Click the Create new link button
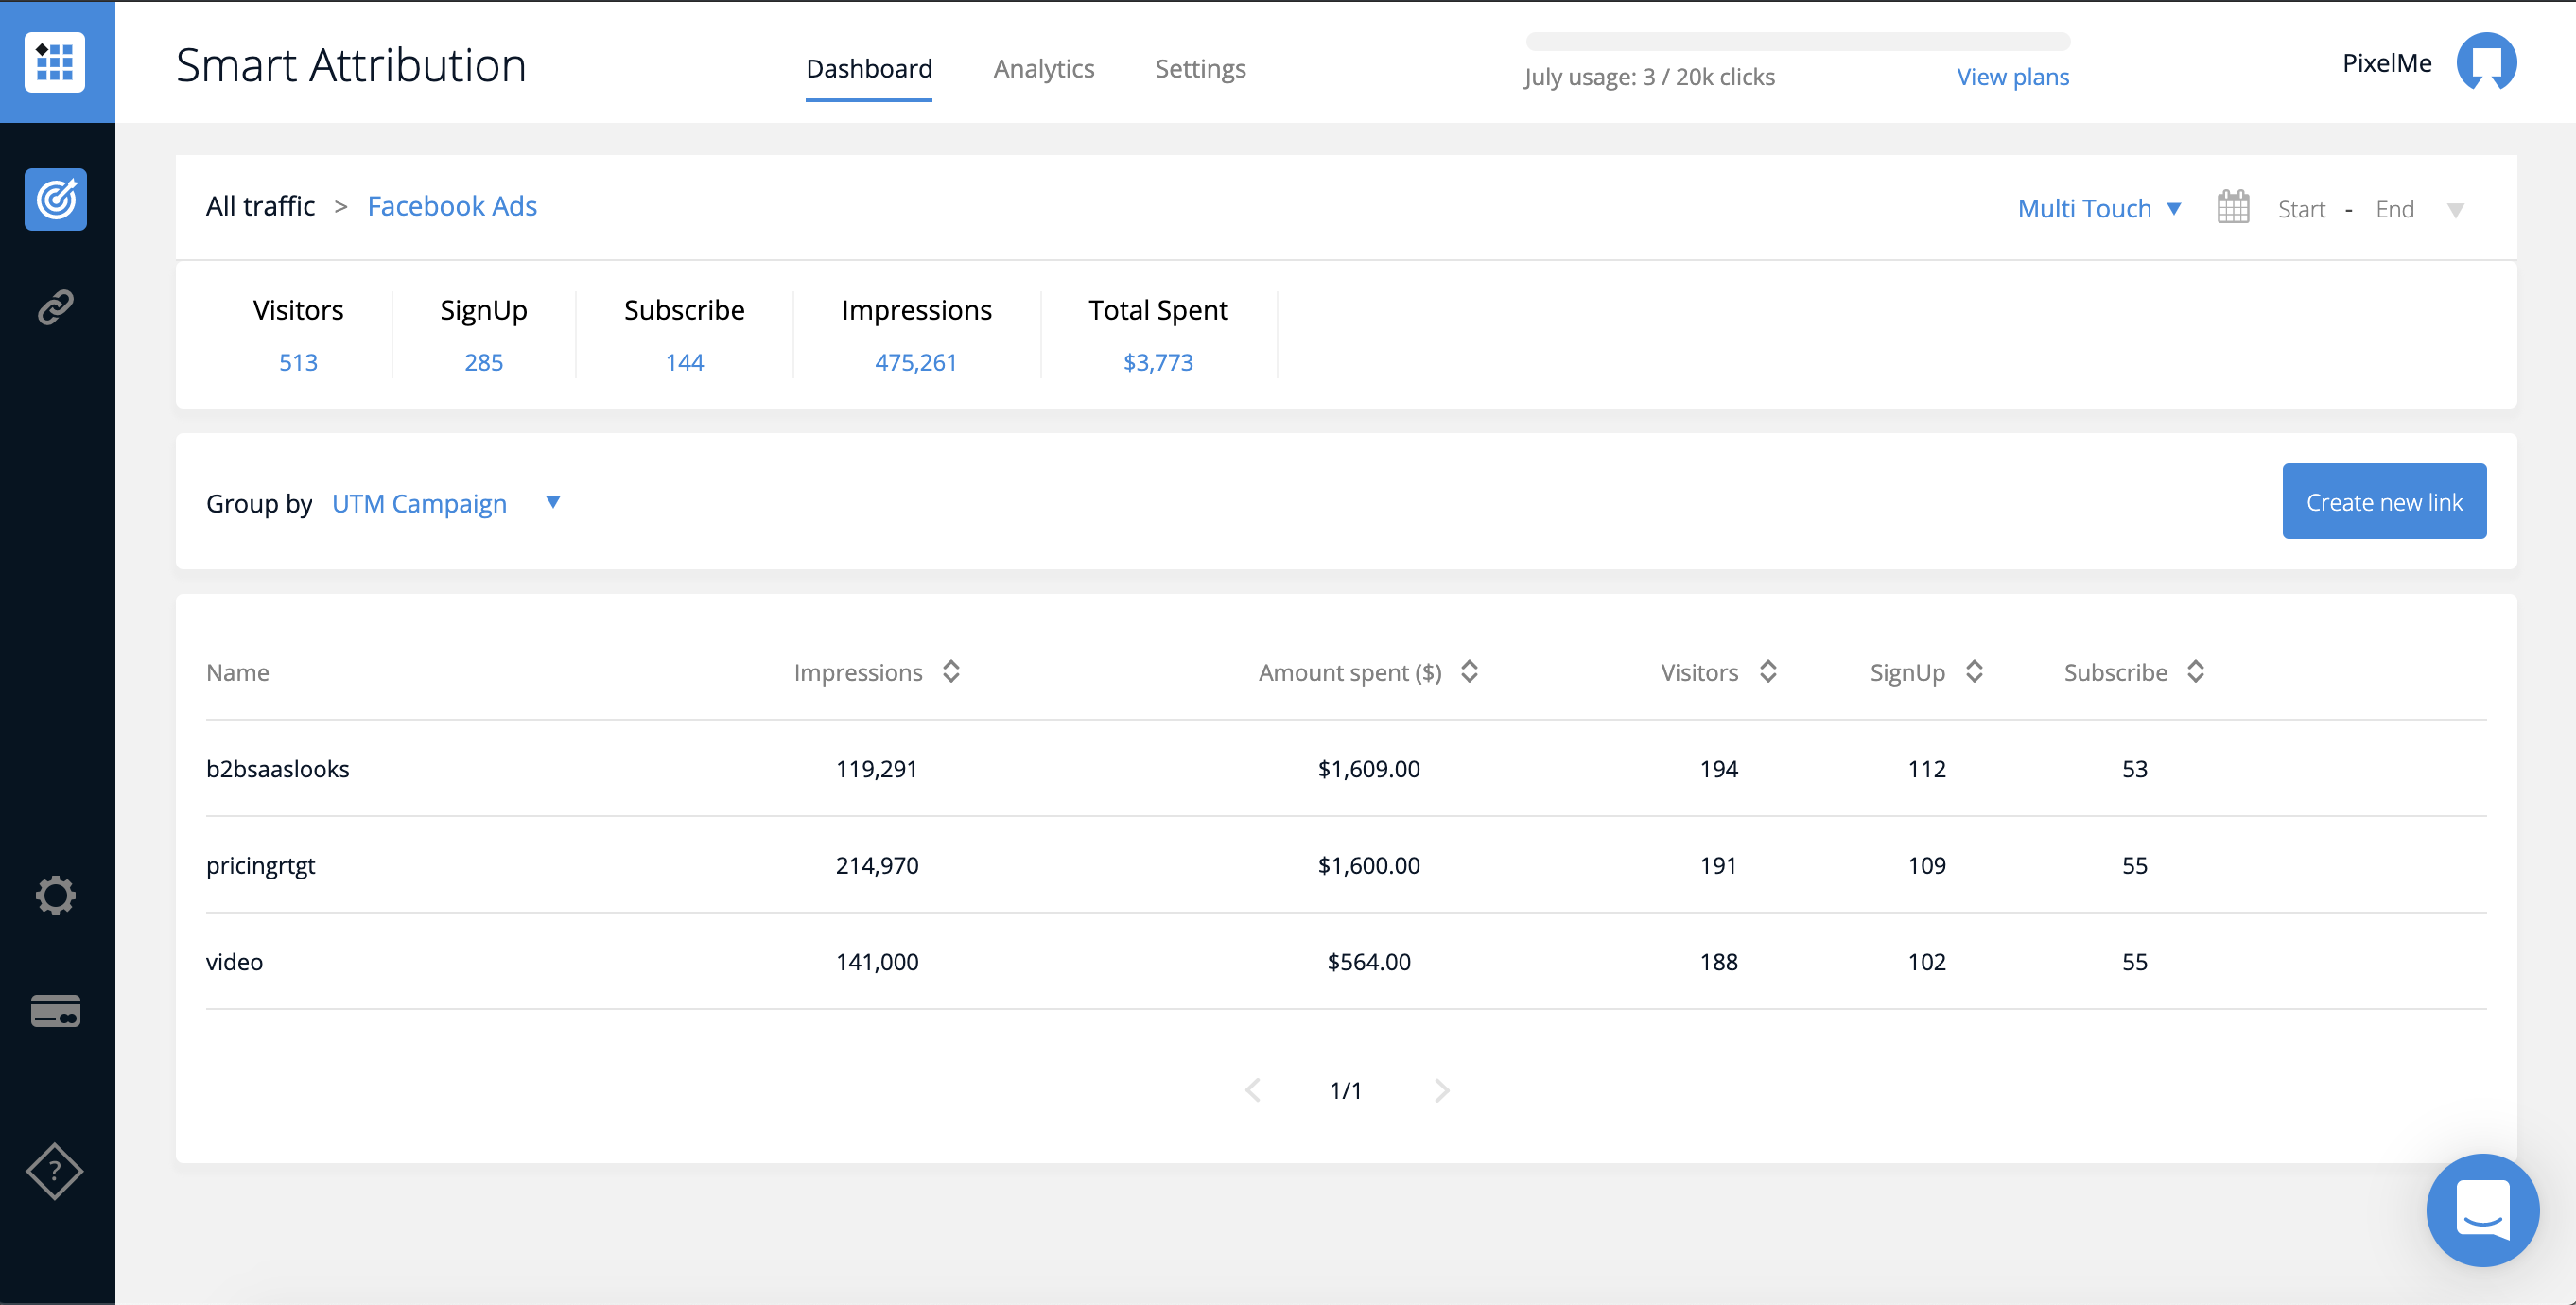2576x1305 pixels. (x=2384, y=501)
